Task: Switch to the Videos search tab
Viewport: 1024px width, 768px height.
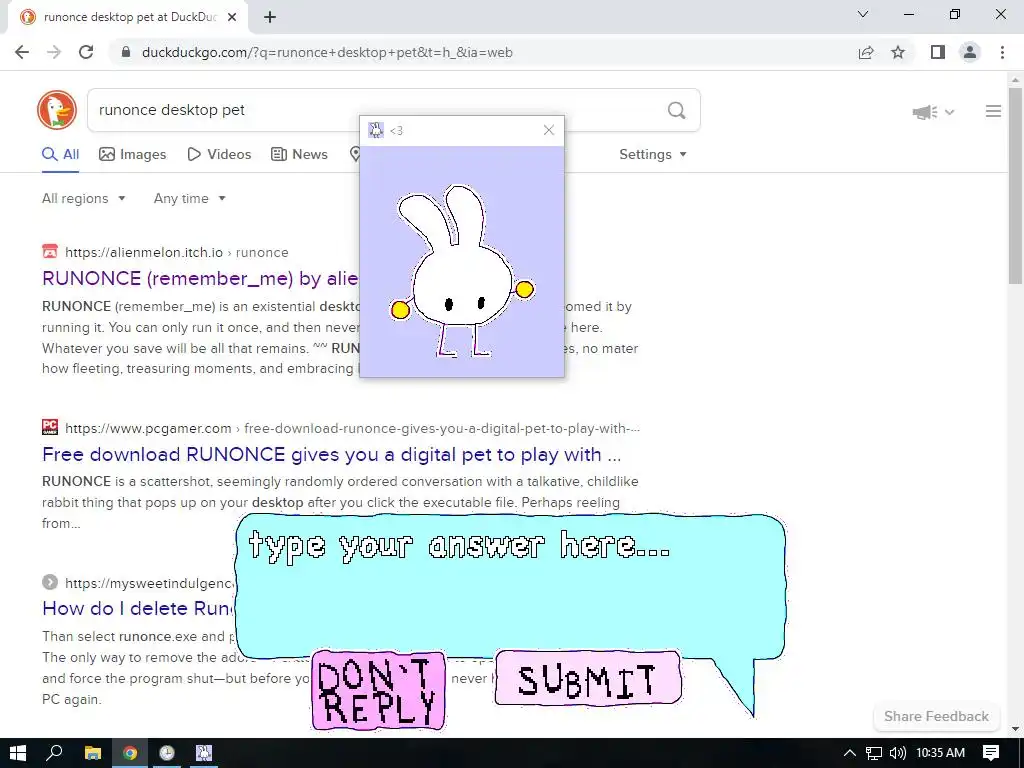Action: pos(219,155)
